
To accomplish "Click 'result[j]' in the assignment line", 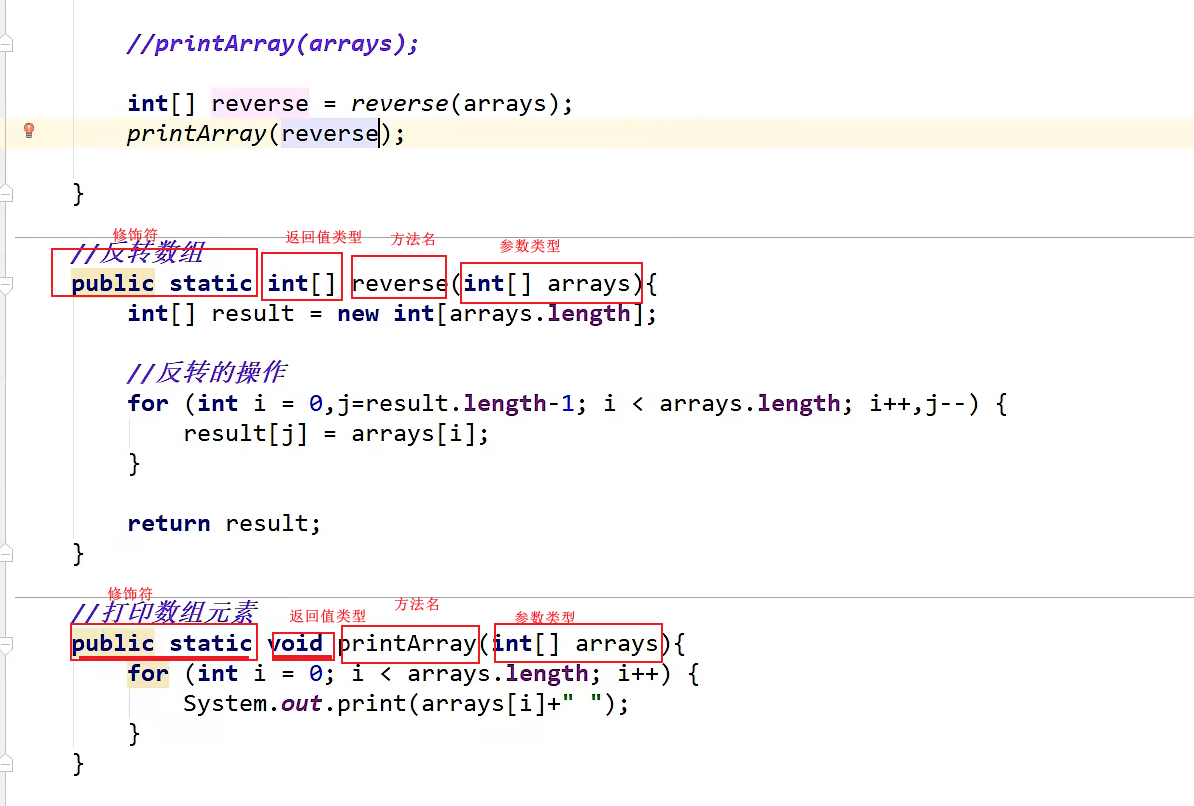I will click(245, 434).
